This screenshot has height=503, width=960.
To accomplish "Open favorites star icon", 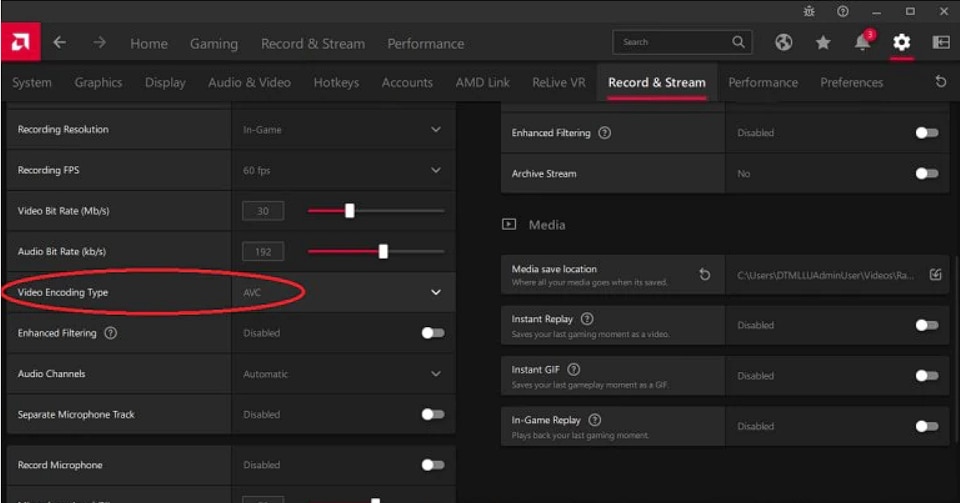I will click(x=823, y=42).
